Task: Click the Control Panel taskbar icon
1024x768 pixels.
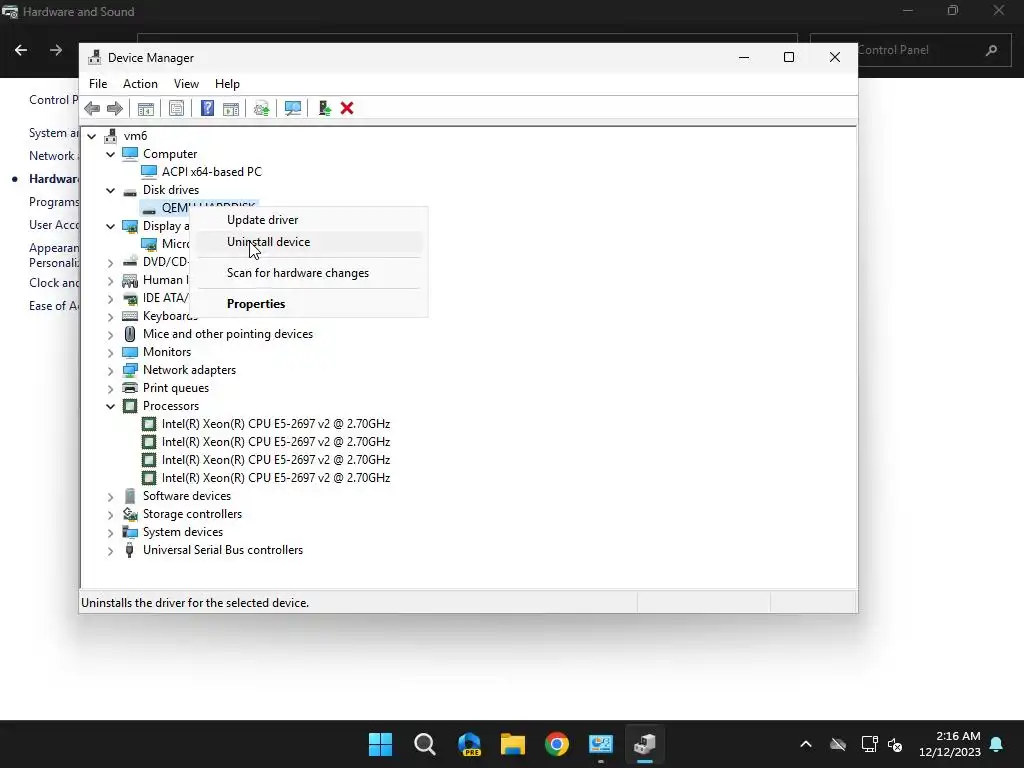Action: (600, 744)
